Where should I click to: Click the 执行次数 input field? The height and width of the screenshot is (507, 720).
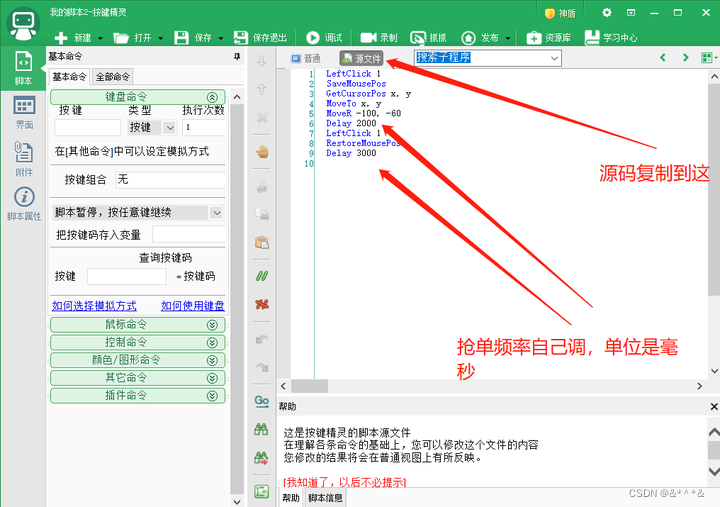click(204, 127)
